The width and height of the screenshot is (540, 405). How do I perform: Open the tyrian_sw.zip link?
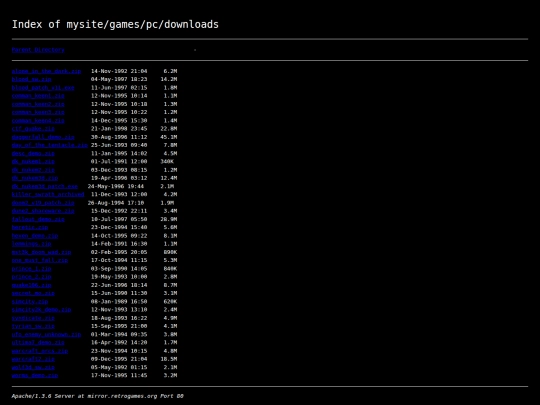[x=33, y=326]
